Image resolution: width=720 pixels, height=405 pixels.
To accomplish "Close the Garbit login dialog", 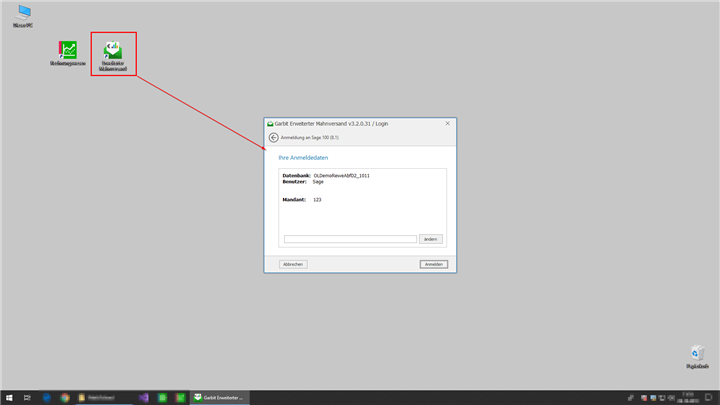I will tap(447, 124).
